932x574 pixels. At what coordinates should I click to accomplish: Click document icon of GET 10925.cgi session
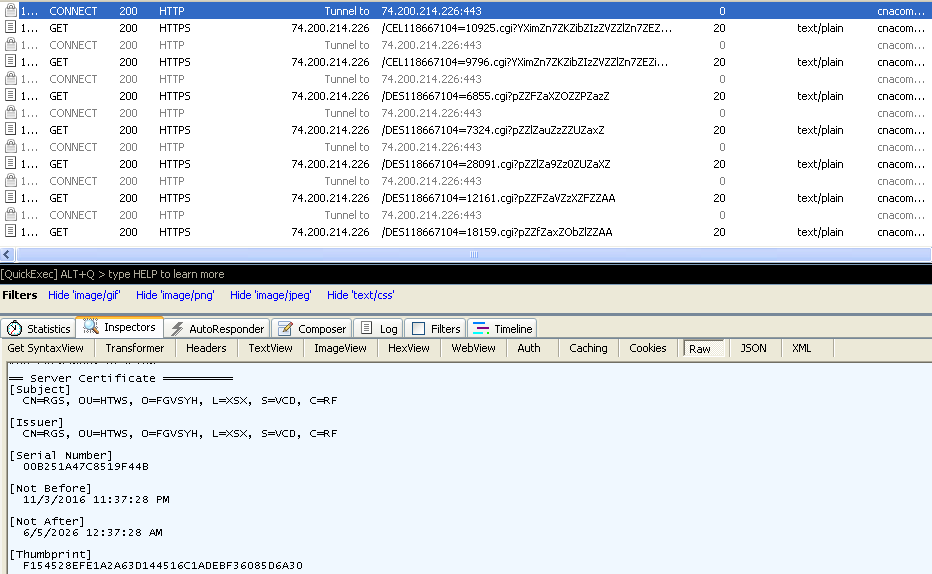point(10,28)
